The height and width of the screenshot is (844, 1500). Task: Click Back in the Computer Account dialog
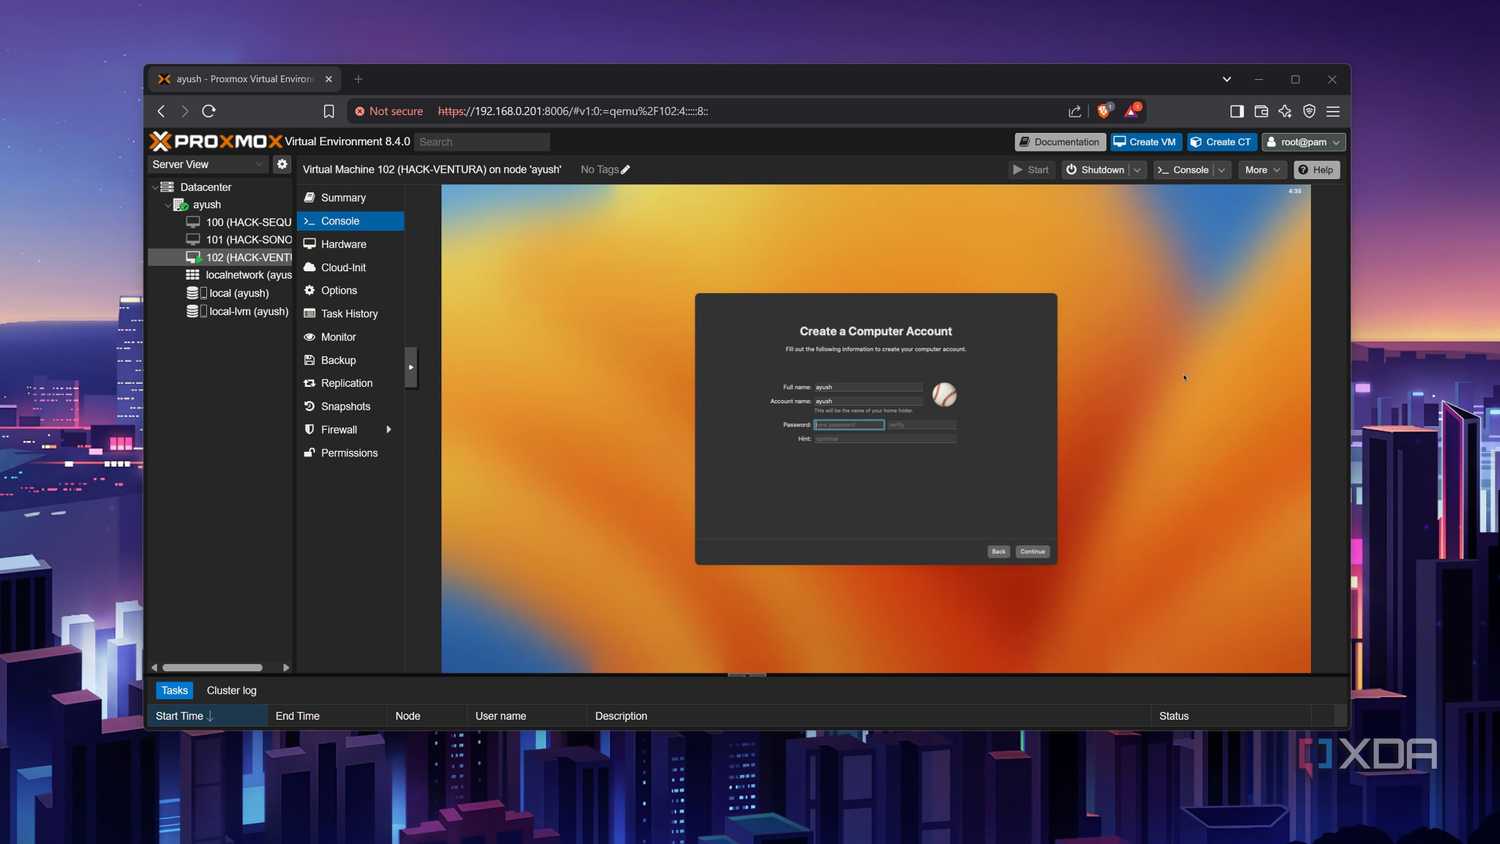[x=998, y=552]
